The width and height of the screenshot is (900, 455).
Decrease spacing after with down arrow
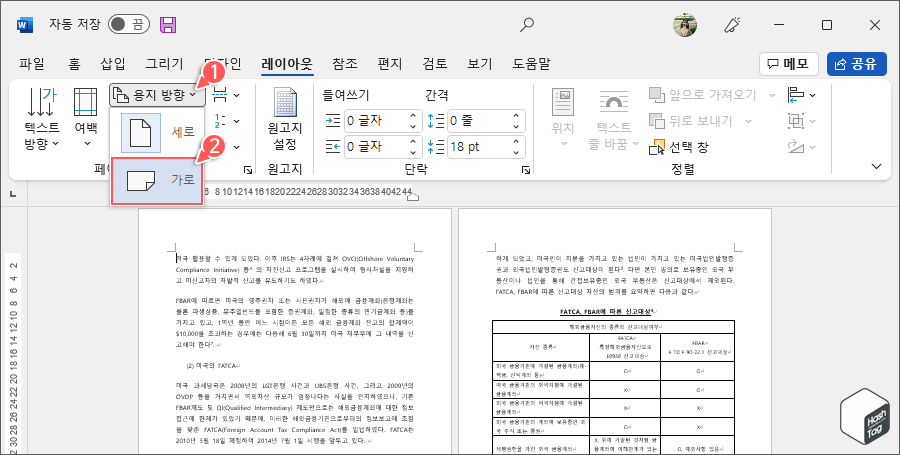pyautogui.click(x=517, y=153)
